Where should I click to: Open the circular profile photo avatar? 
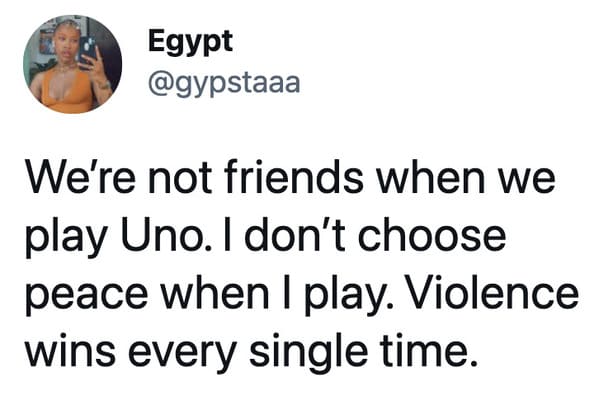(73, 64)
